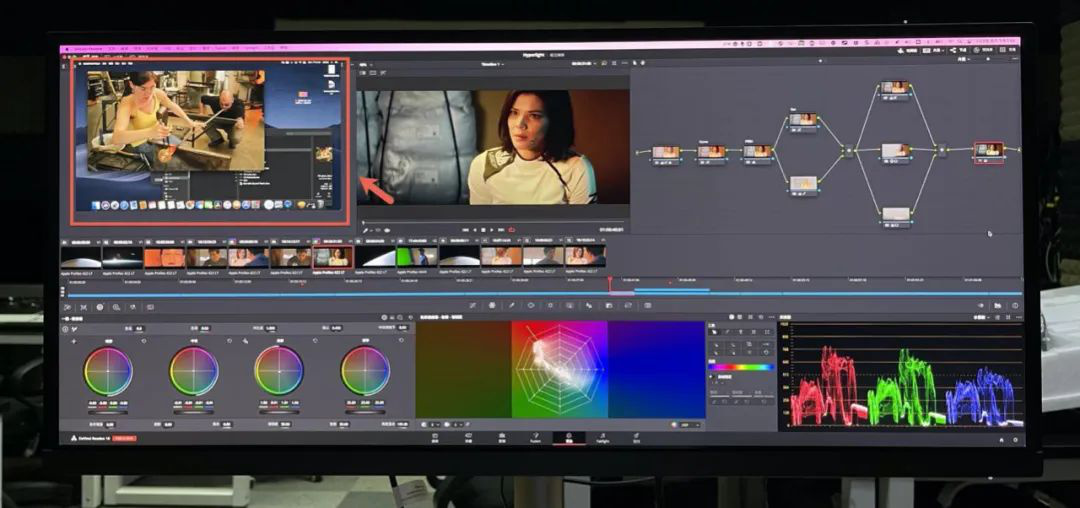Open the Curves palette
Image resolution: width=1080 pixels, height=508 pixels.
pyautogui.click(x=472, y=305)
